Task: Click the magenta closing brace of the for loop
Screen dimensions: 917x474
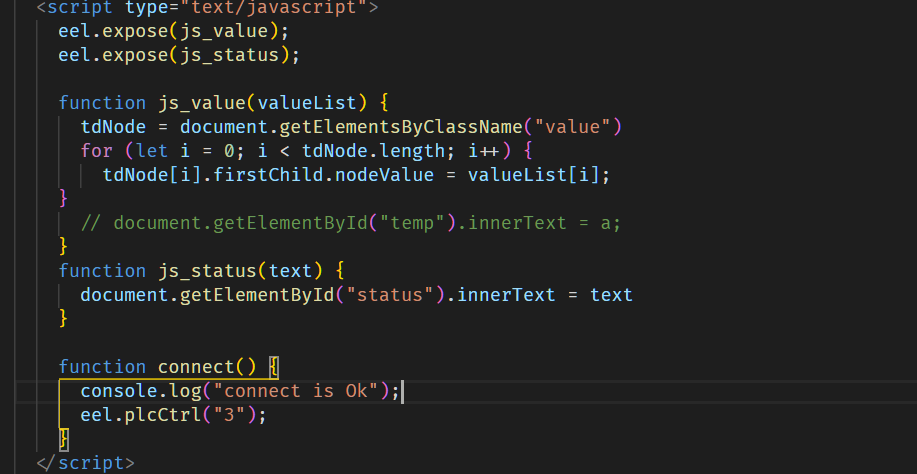Action: tap(64, 198)
